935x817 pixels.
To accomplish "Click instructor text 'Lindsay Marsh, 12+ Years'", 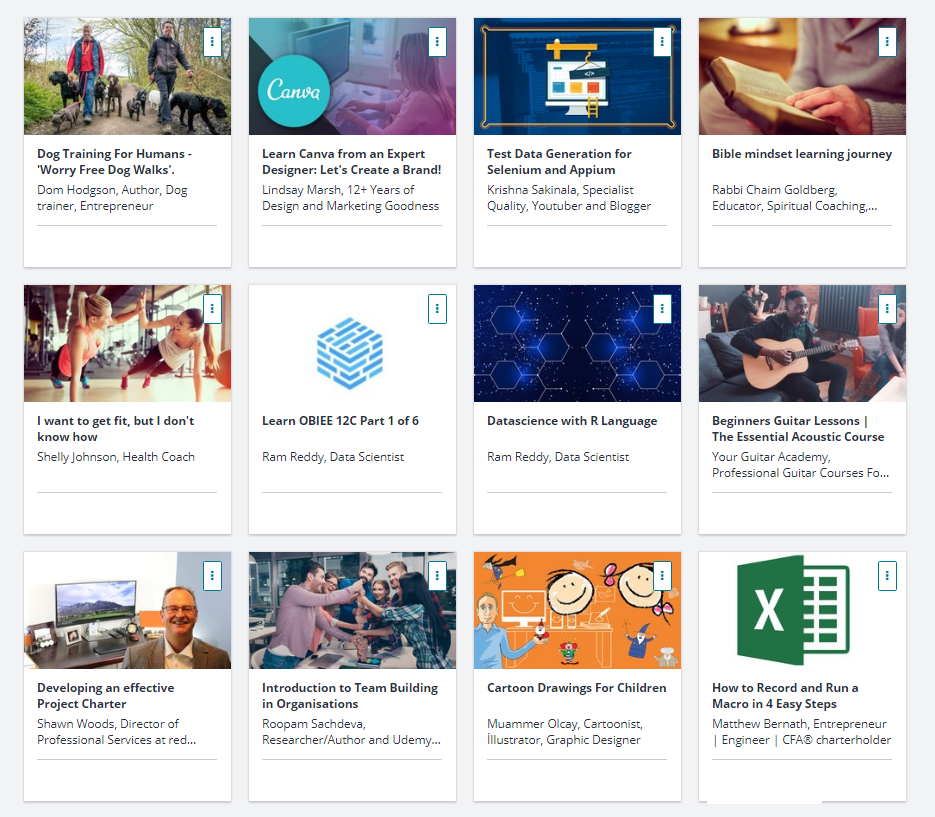I will (351, 198).
